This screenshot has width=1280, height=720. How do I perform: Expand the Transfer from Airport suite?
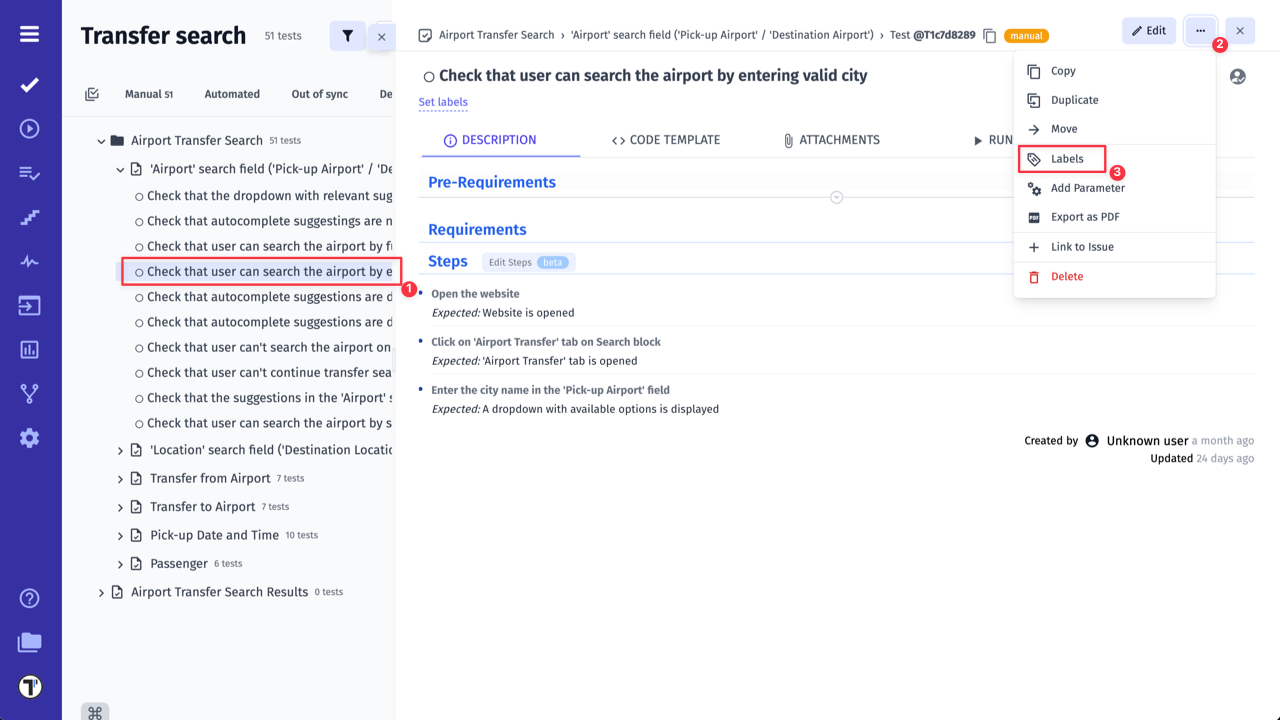point(120,479)
